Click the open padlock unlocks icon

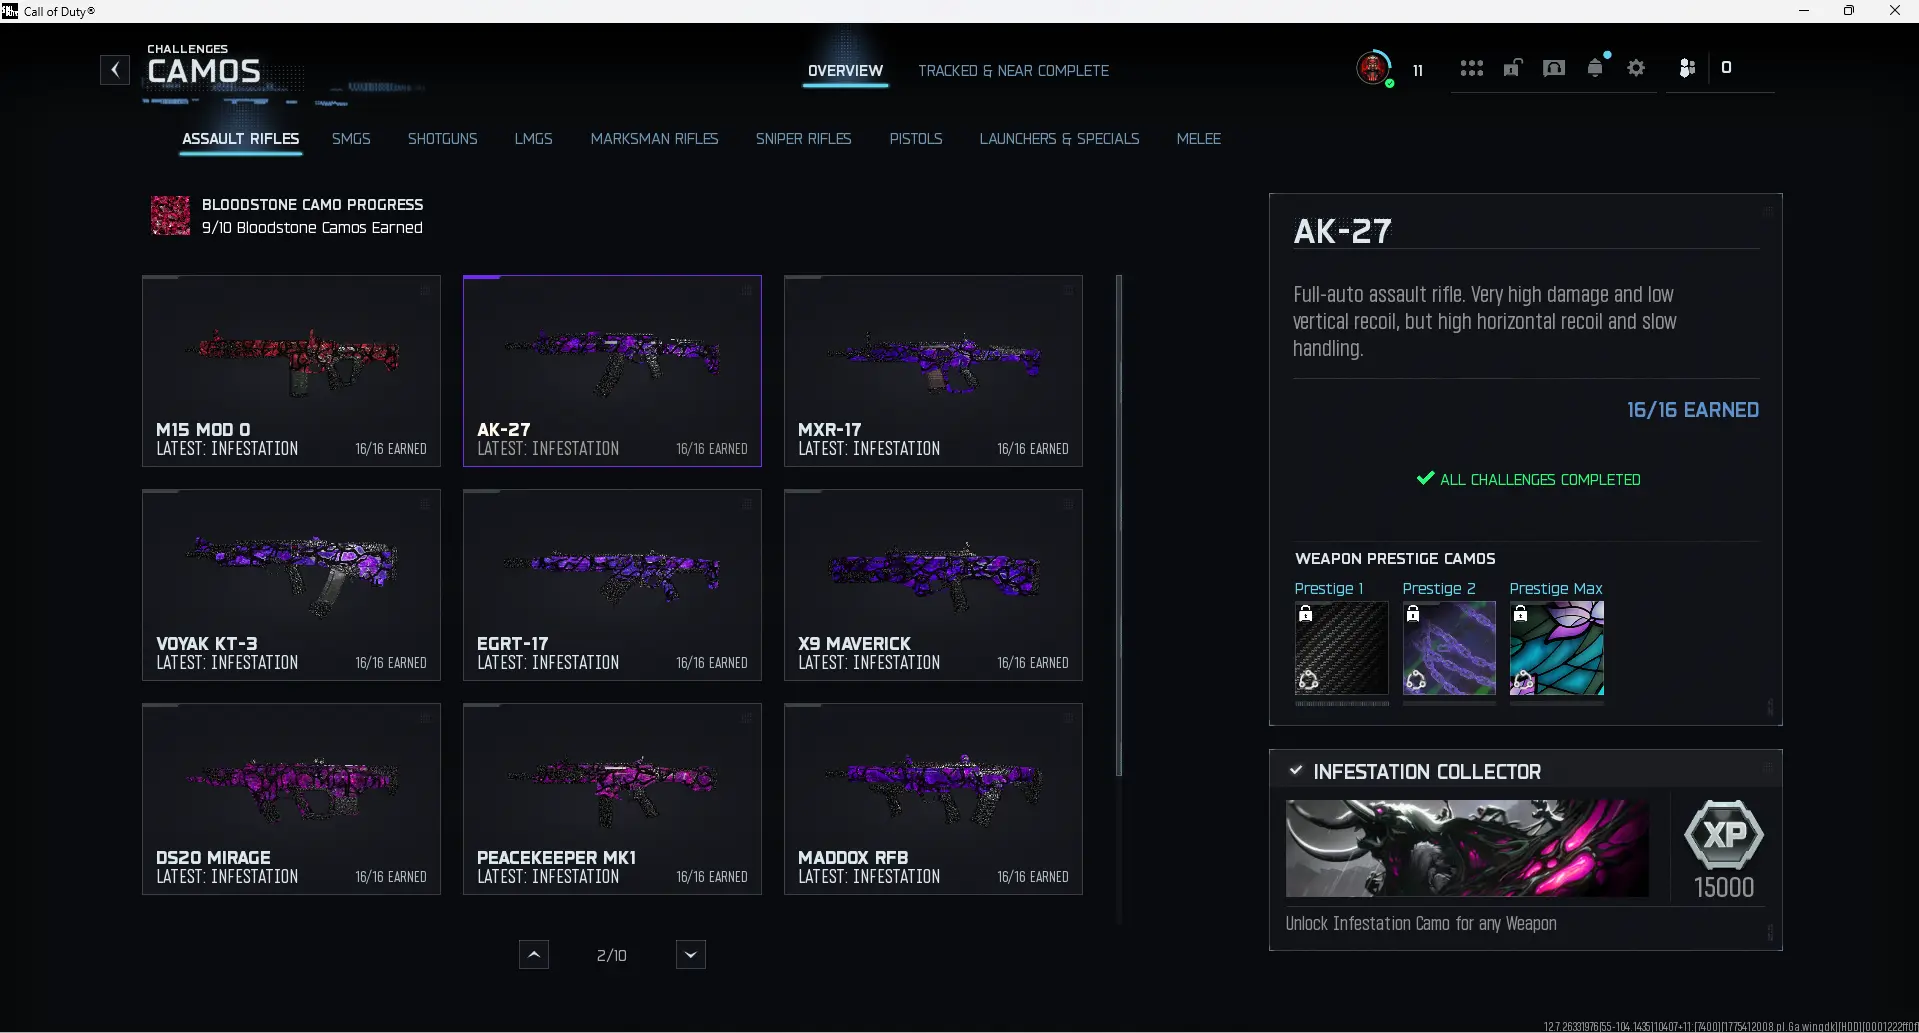click(x=1512, y=68)
